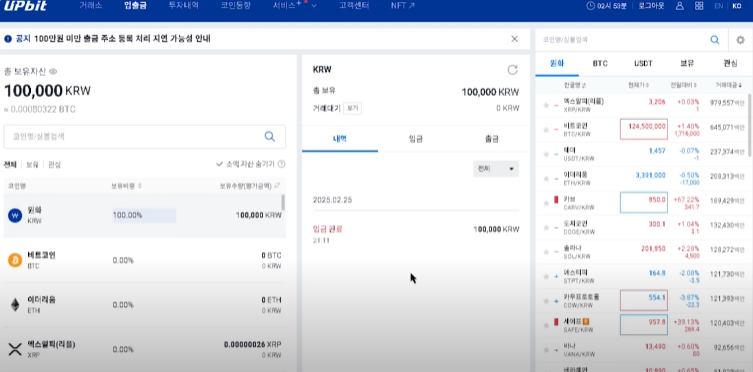Expand the 서비스+ menu chevron

[314, 6]
